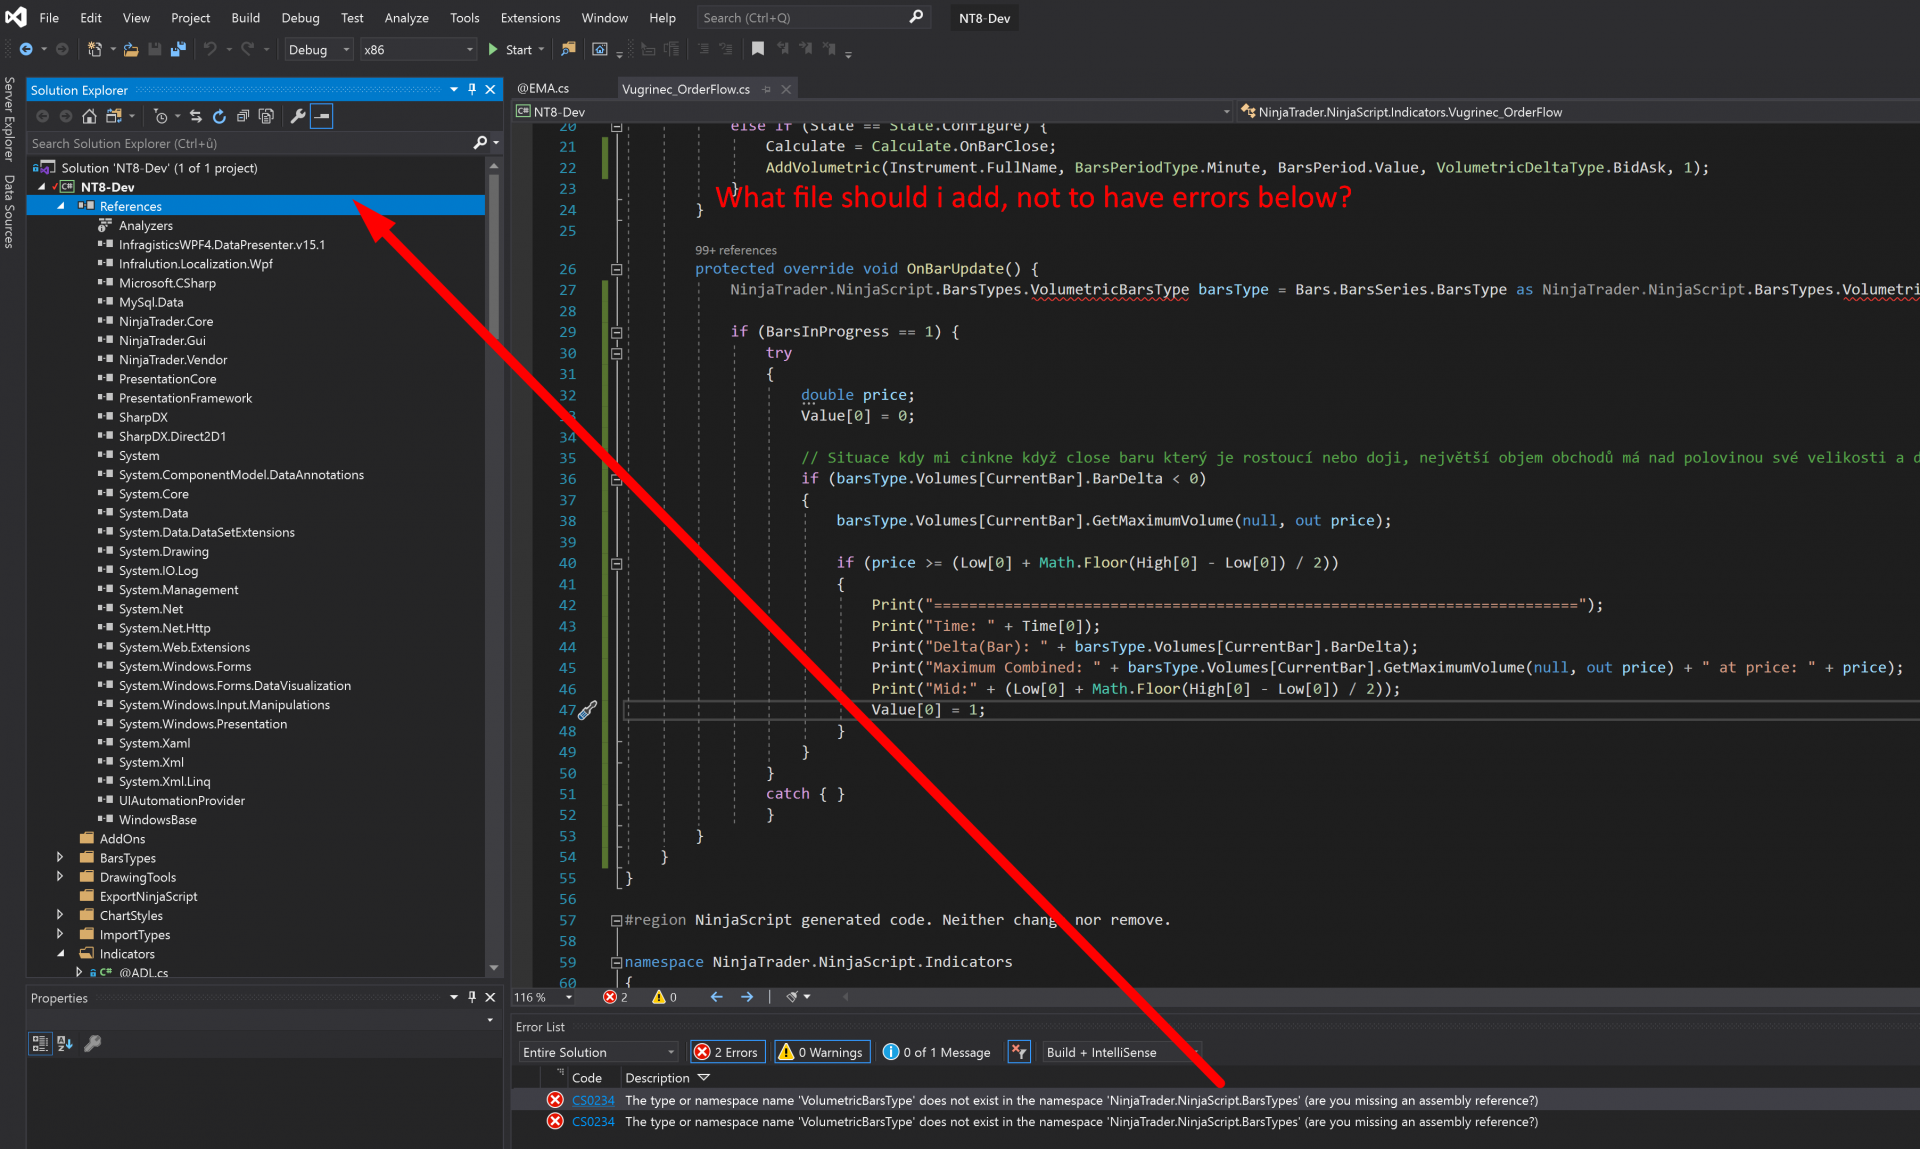Click Sync with Active Document icon
This screenshot has height=1149, width=1920.
coord(196,116)
